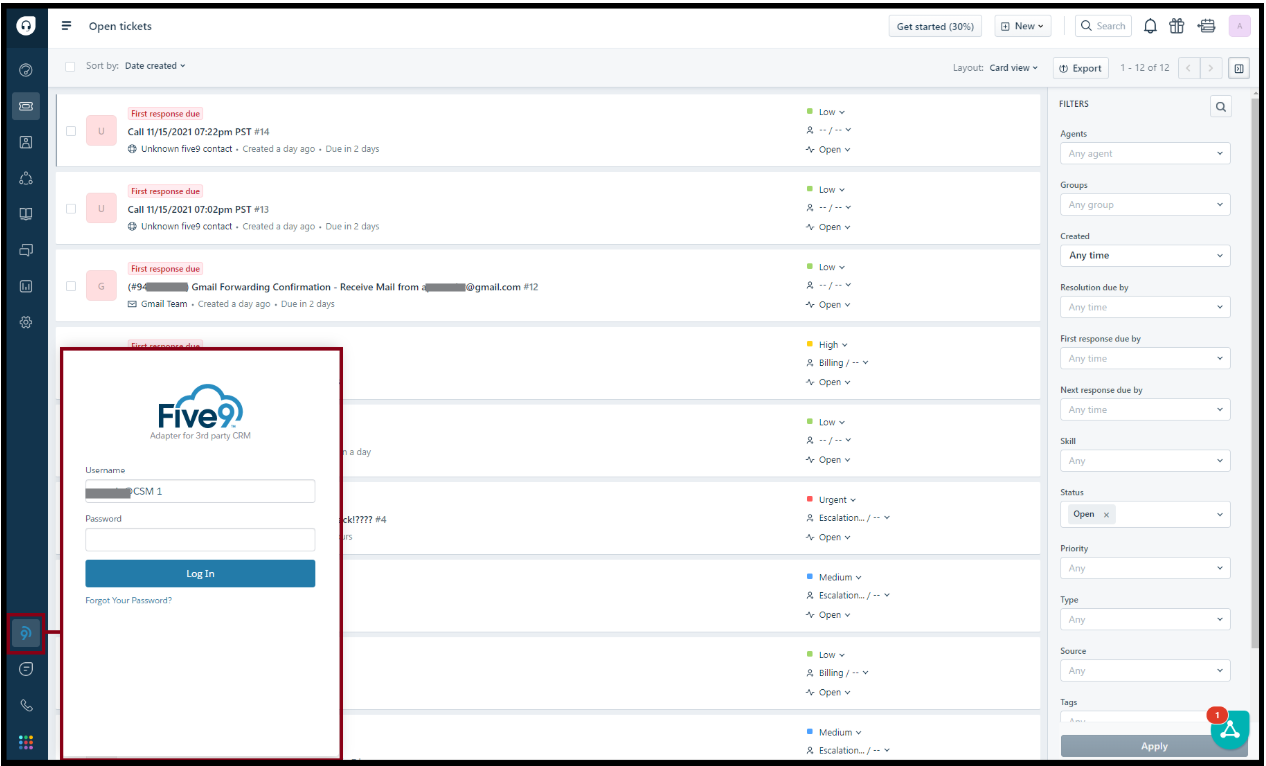Open the gift box icon
The height and width of the screenshot is (766, 1266).
[x=1177, y=26]
